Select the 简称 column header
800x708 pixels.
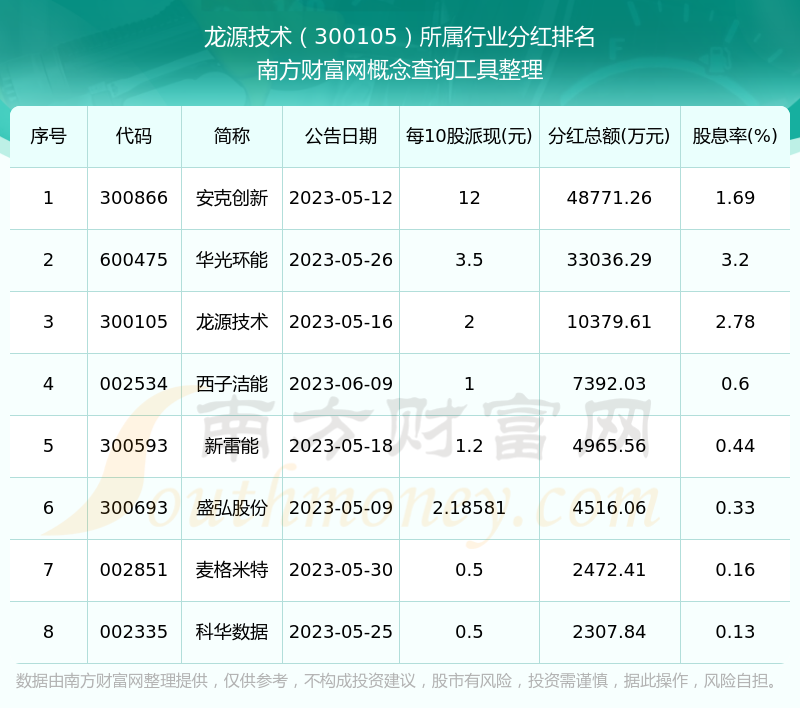point(232,136)
